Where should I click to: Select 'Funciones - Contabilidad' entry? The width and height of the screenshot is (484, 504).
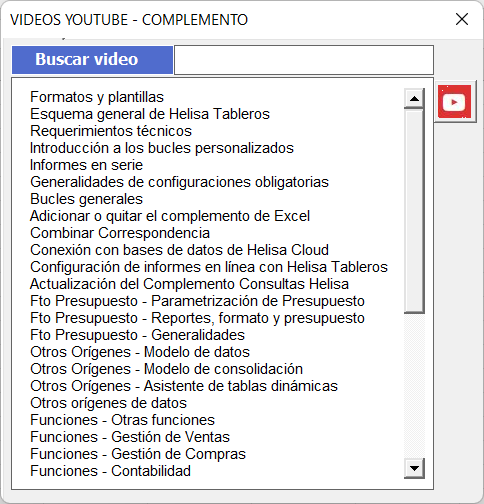tap(110, 471)
